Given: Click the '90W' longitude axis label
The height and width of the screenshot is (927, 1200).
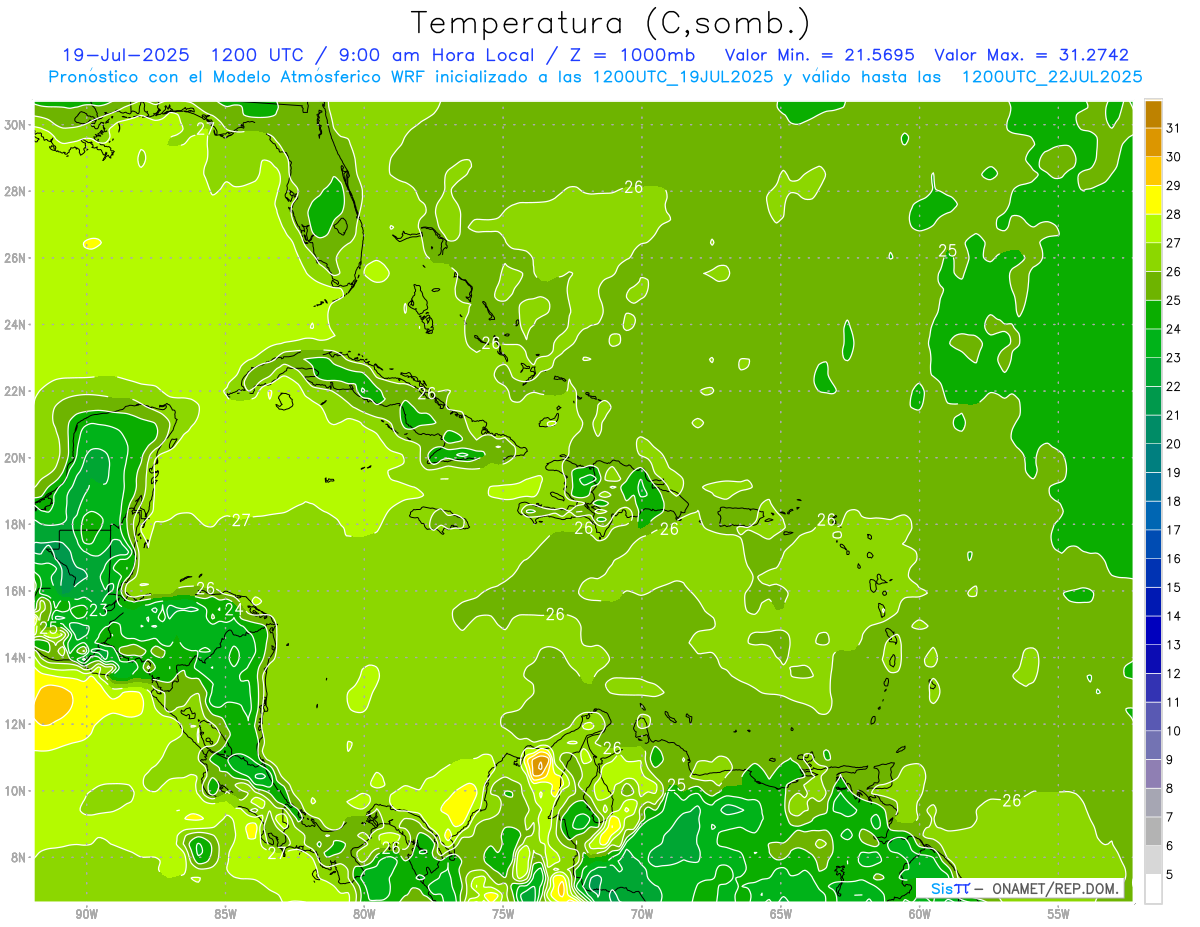Looking at the screenshot, I should coord(86,914).
